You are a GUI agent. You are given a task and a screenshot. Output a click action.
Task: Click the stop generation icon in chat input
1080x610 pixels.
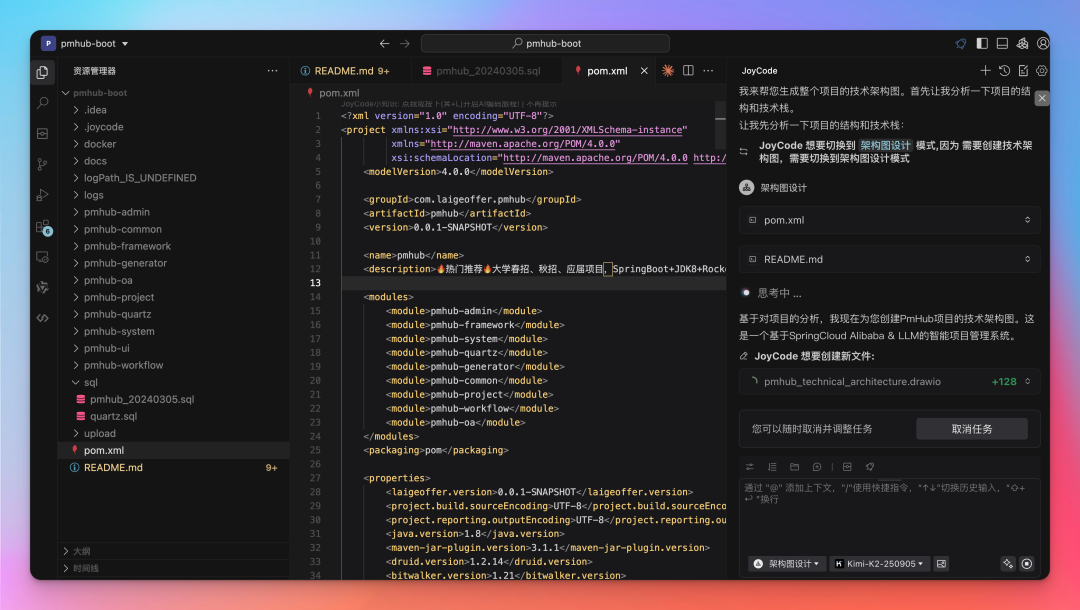click(1027, 564)
